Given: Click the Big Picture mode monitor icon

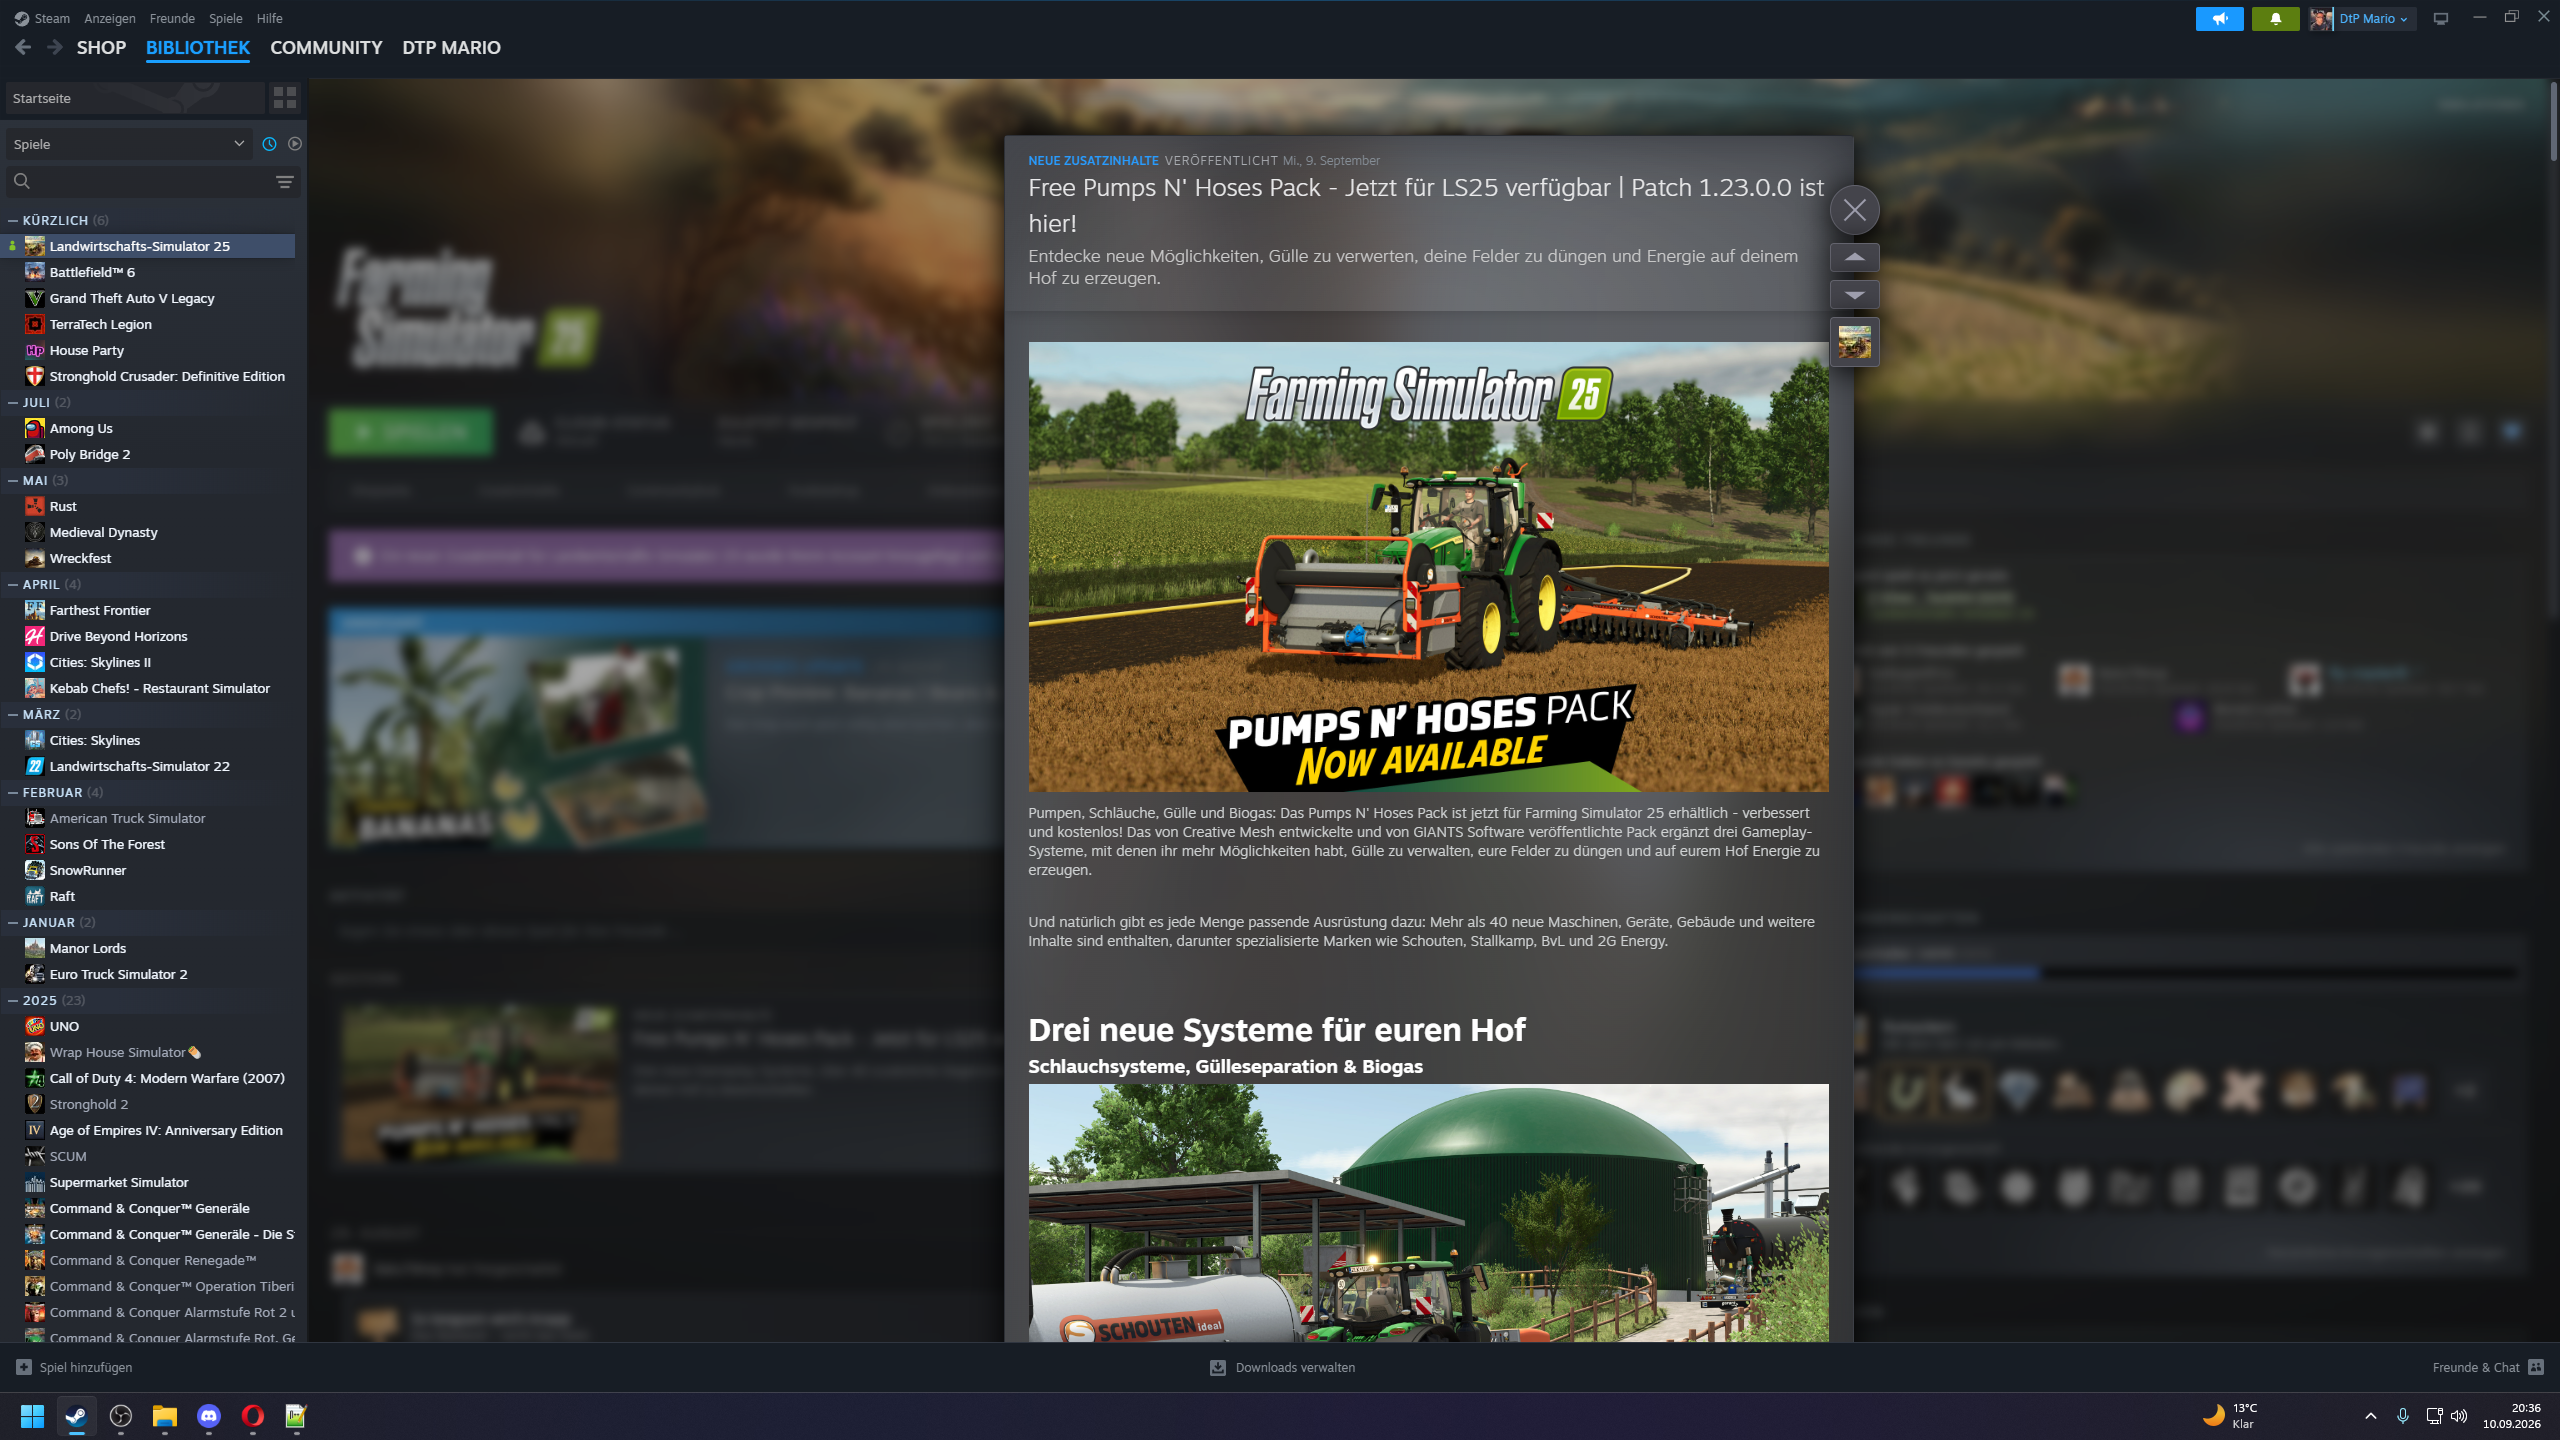Looking at the screenshot, I should [x=2441, y=19].
